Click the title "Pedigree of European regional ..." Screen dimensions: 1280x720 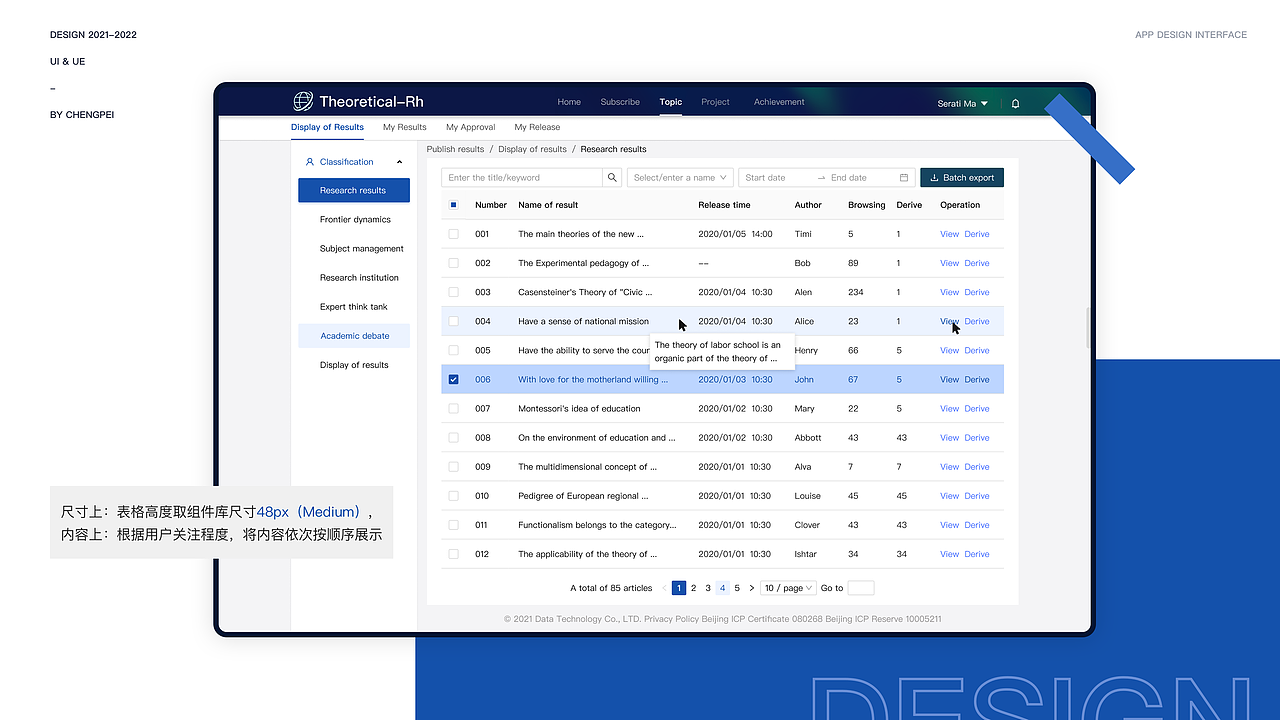click(x=583, y=495)
